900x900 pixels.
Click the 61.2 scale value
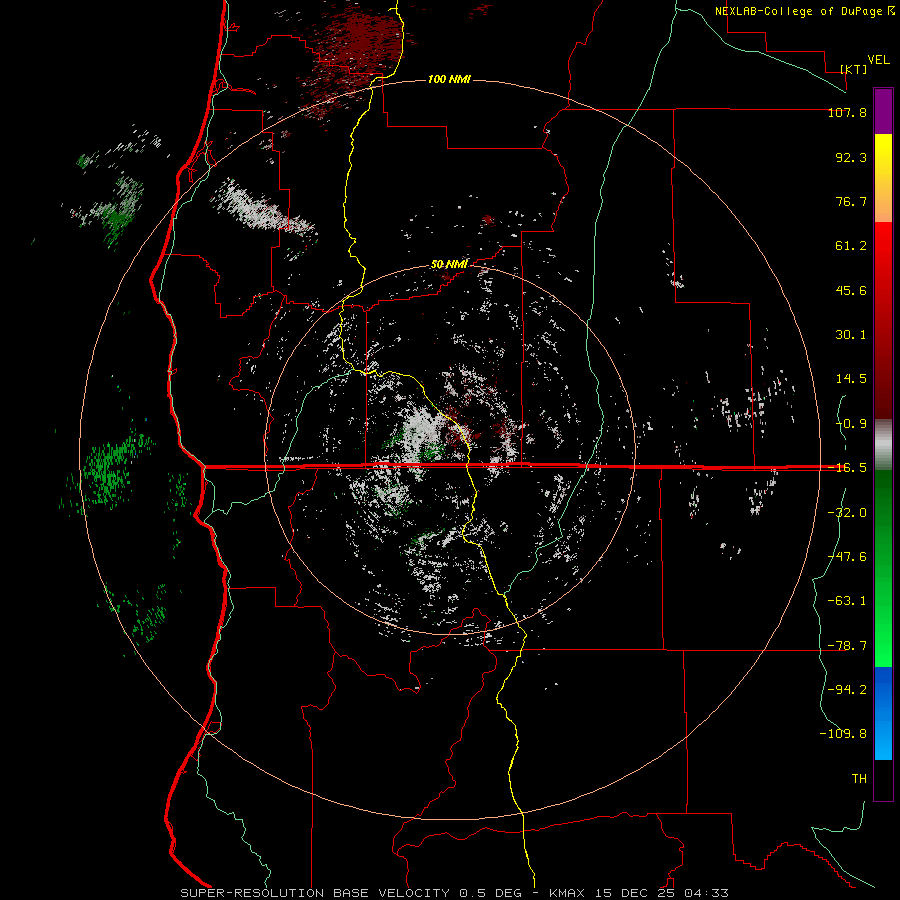click(851, 246)
